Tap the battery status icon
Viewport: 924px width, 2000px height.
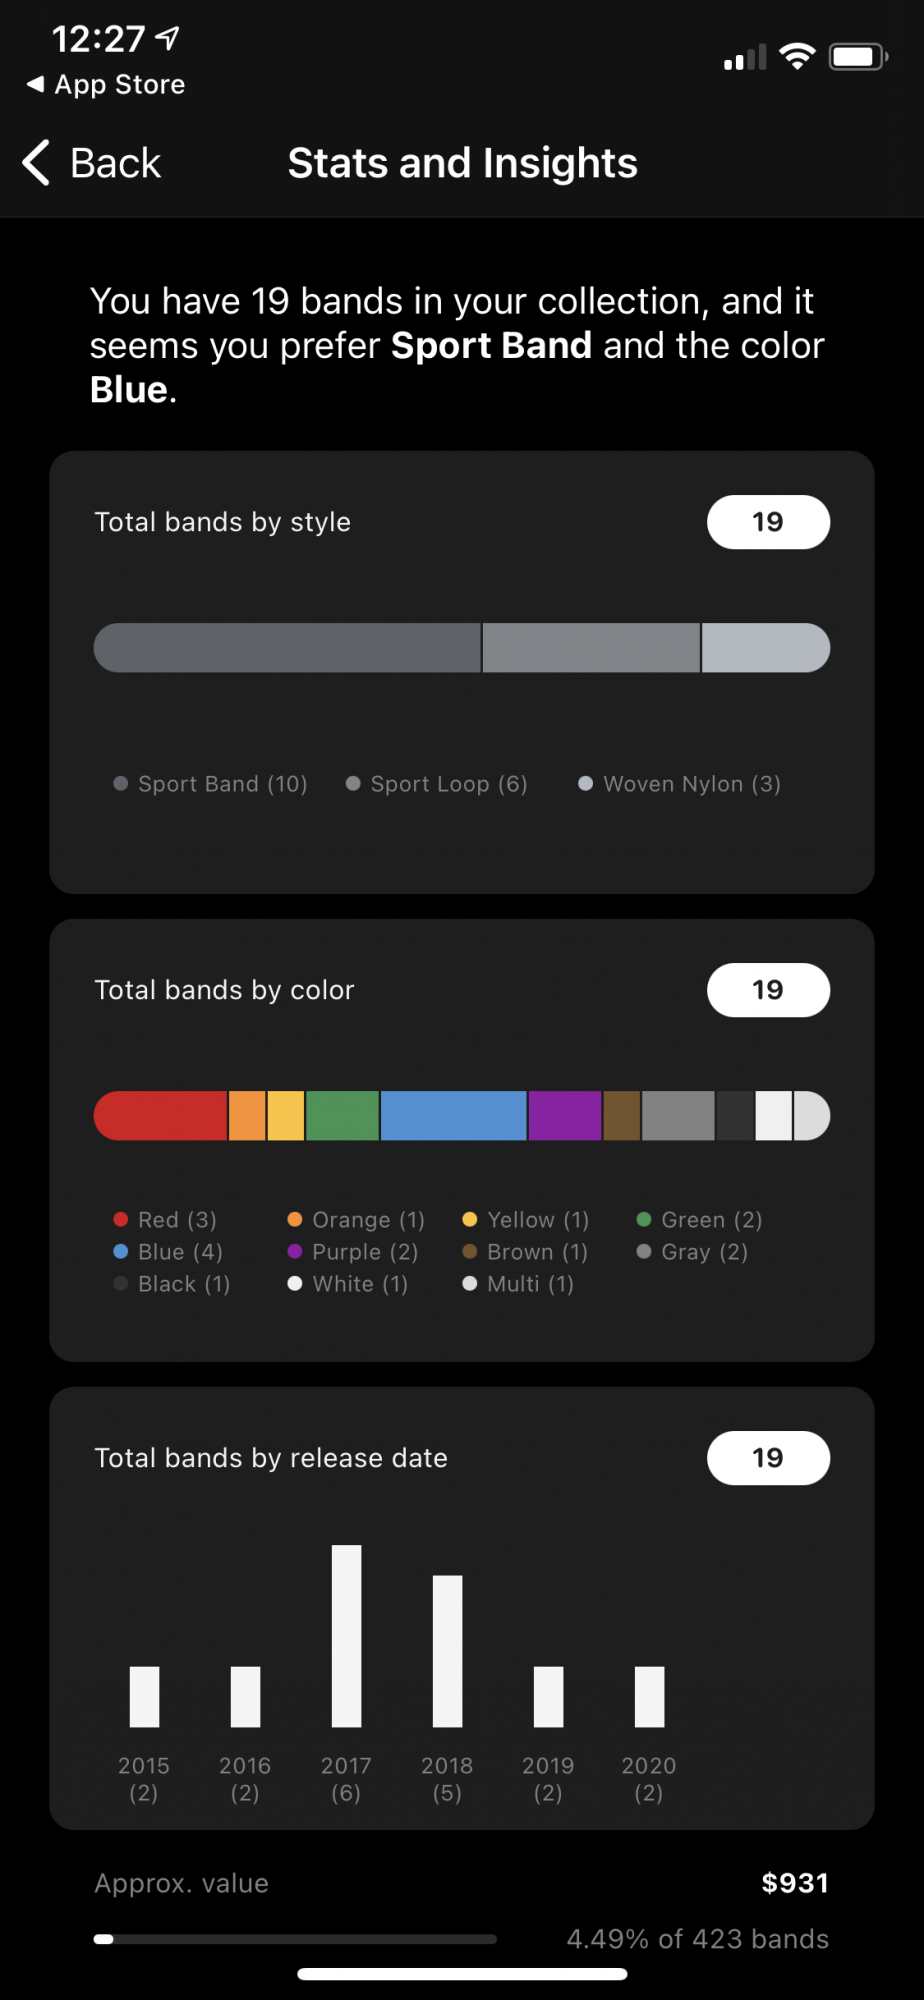[859, 57]
